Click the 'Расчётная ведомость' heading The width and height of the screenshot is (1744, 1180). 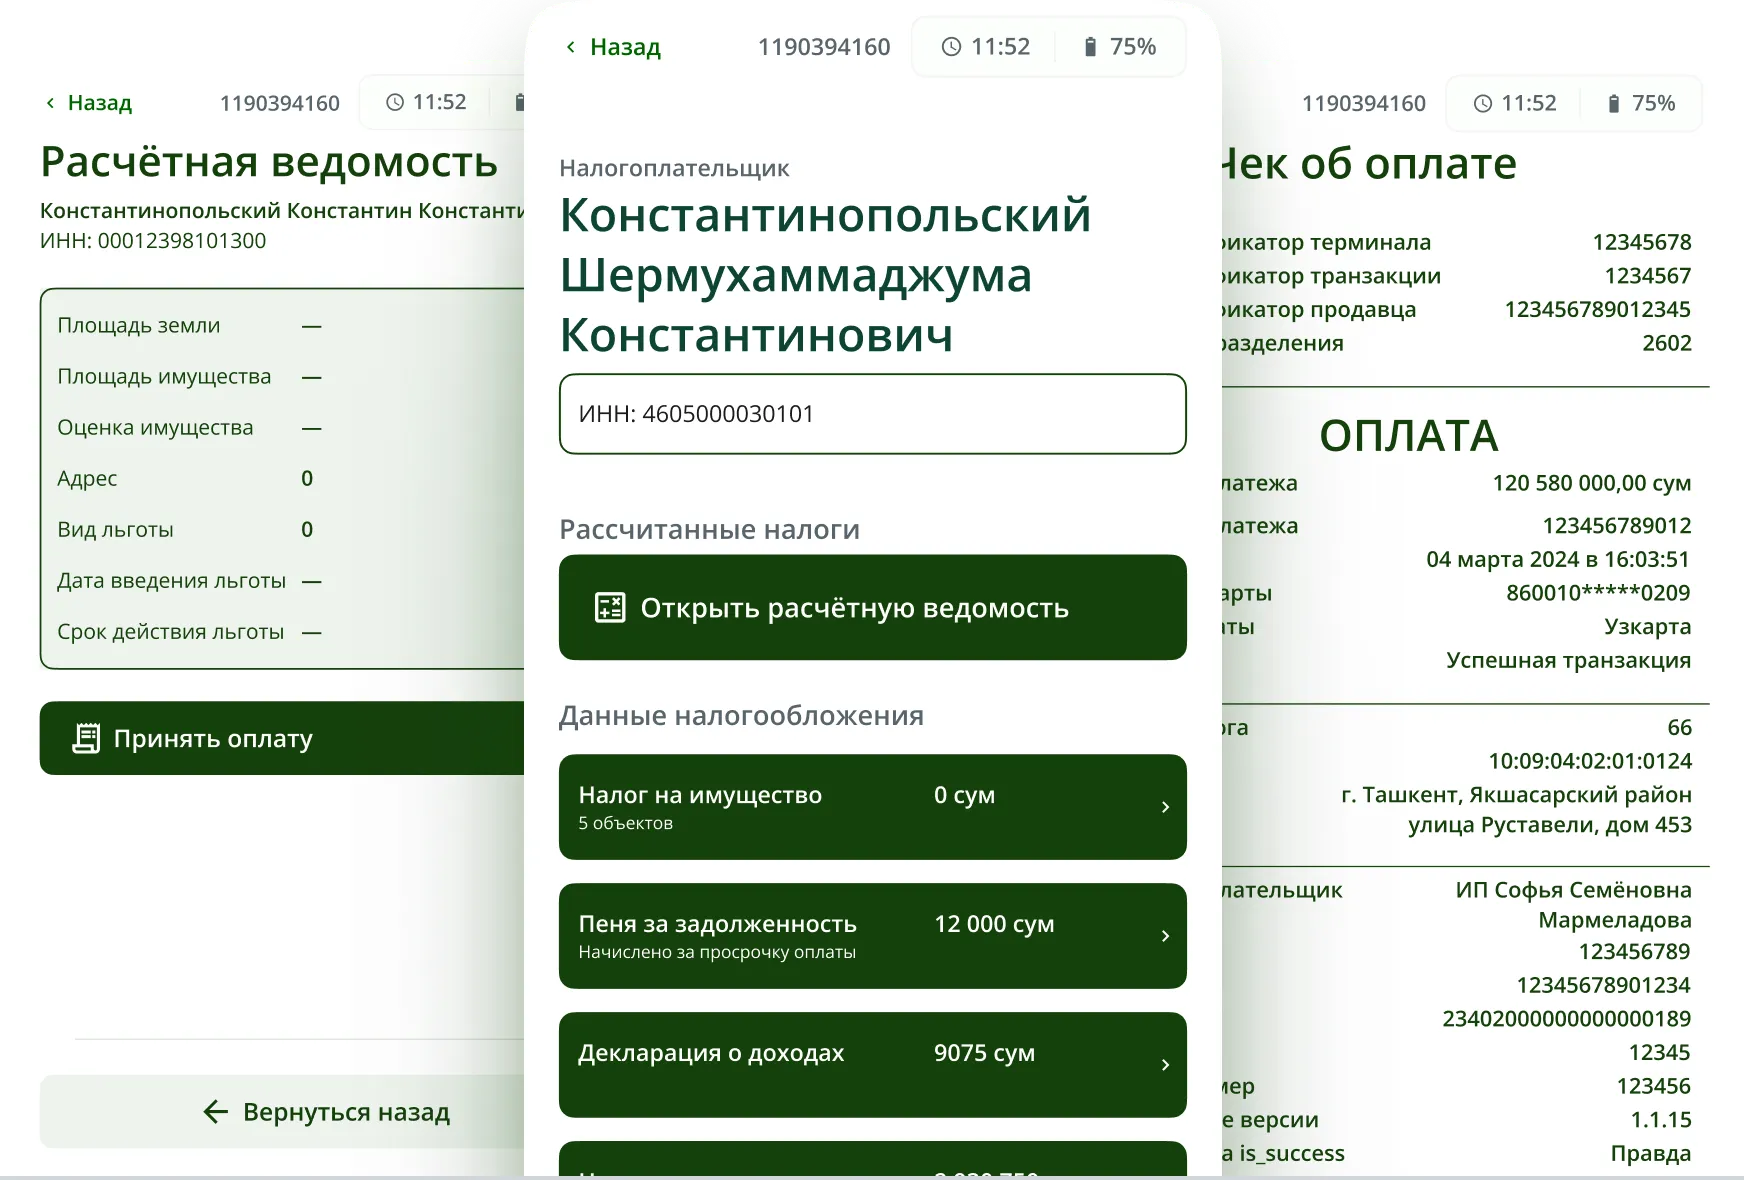pos(269,162)
